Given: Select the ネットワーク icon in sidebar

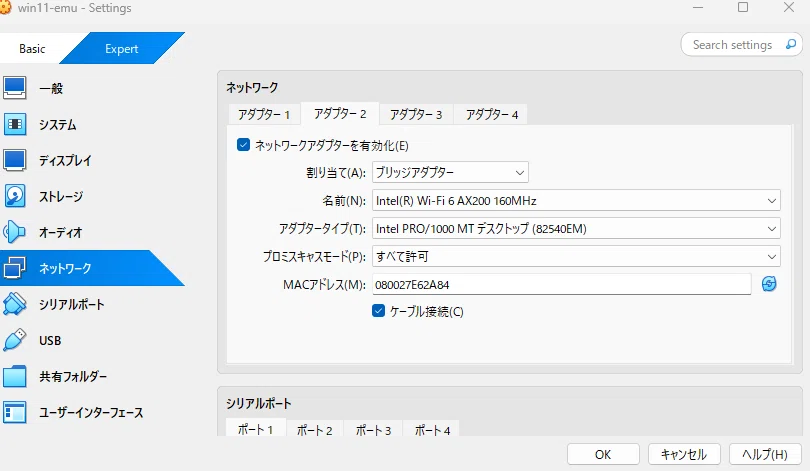Looking at the screenshot, I should 14,268.
